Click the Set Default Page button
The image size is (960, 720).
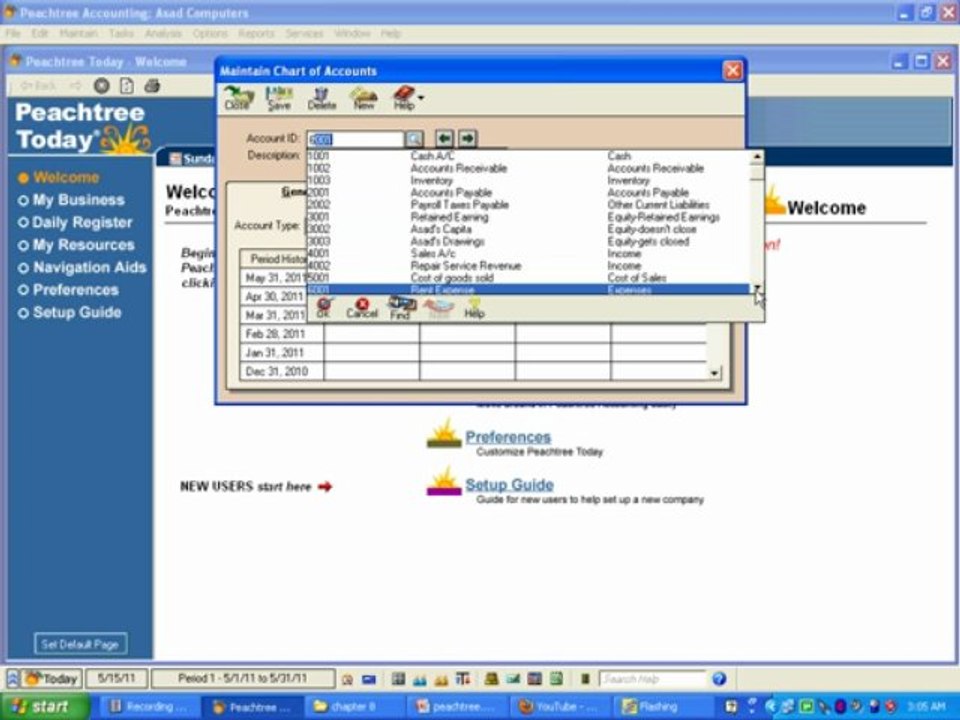point(80,644)
